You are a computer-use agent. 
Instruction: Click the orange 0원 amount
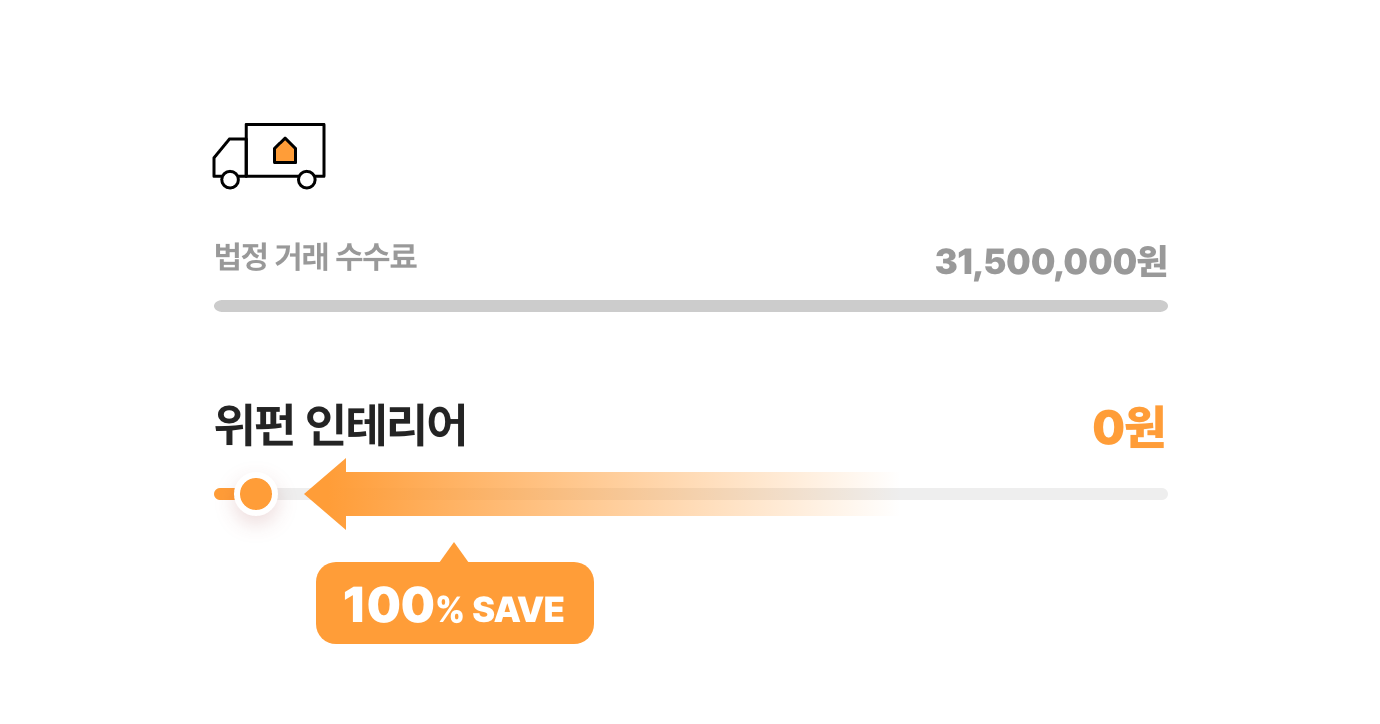click(x=1129, y=428)
